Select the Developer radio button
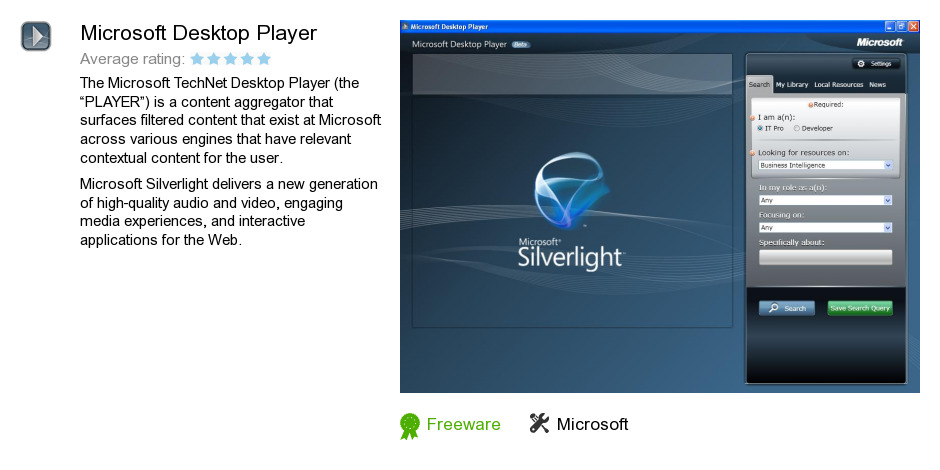 797,128
